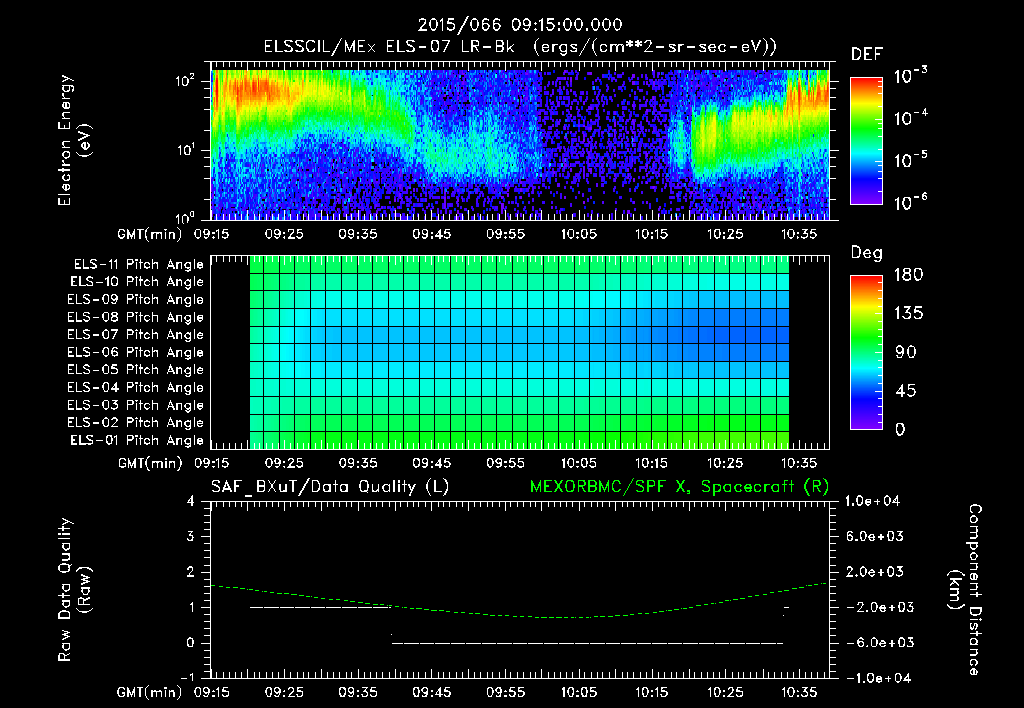Click 09:55 under the pitch angle panel
Screen dimensions: 1024x708
point(505,463)
